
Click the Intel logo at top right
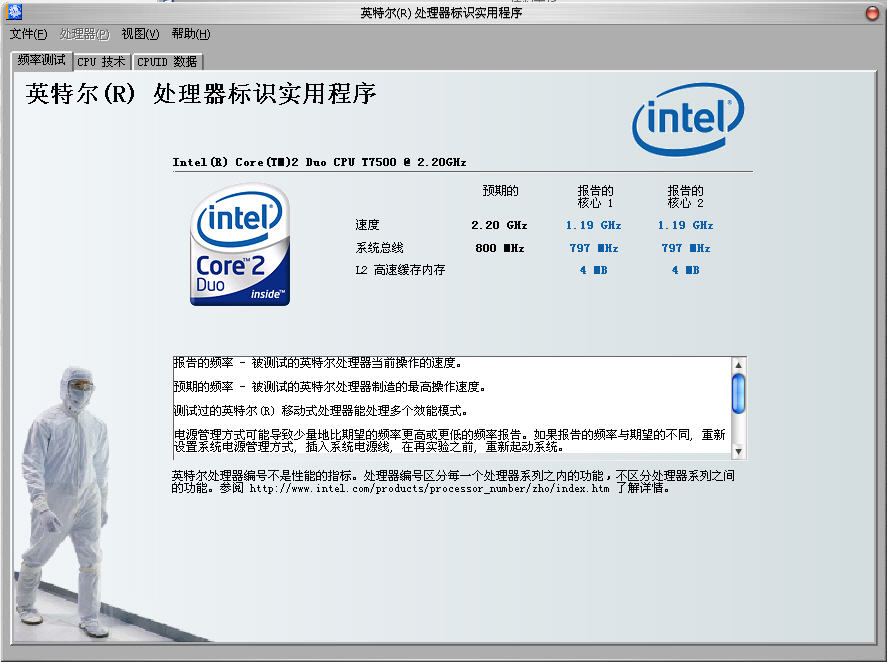click(x=688, y=119)
